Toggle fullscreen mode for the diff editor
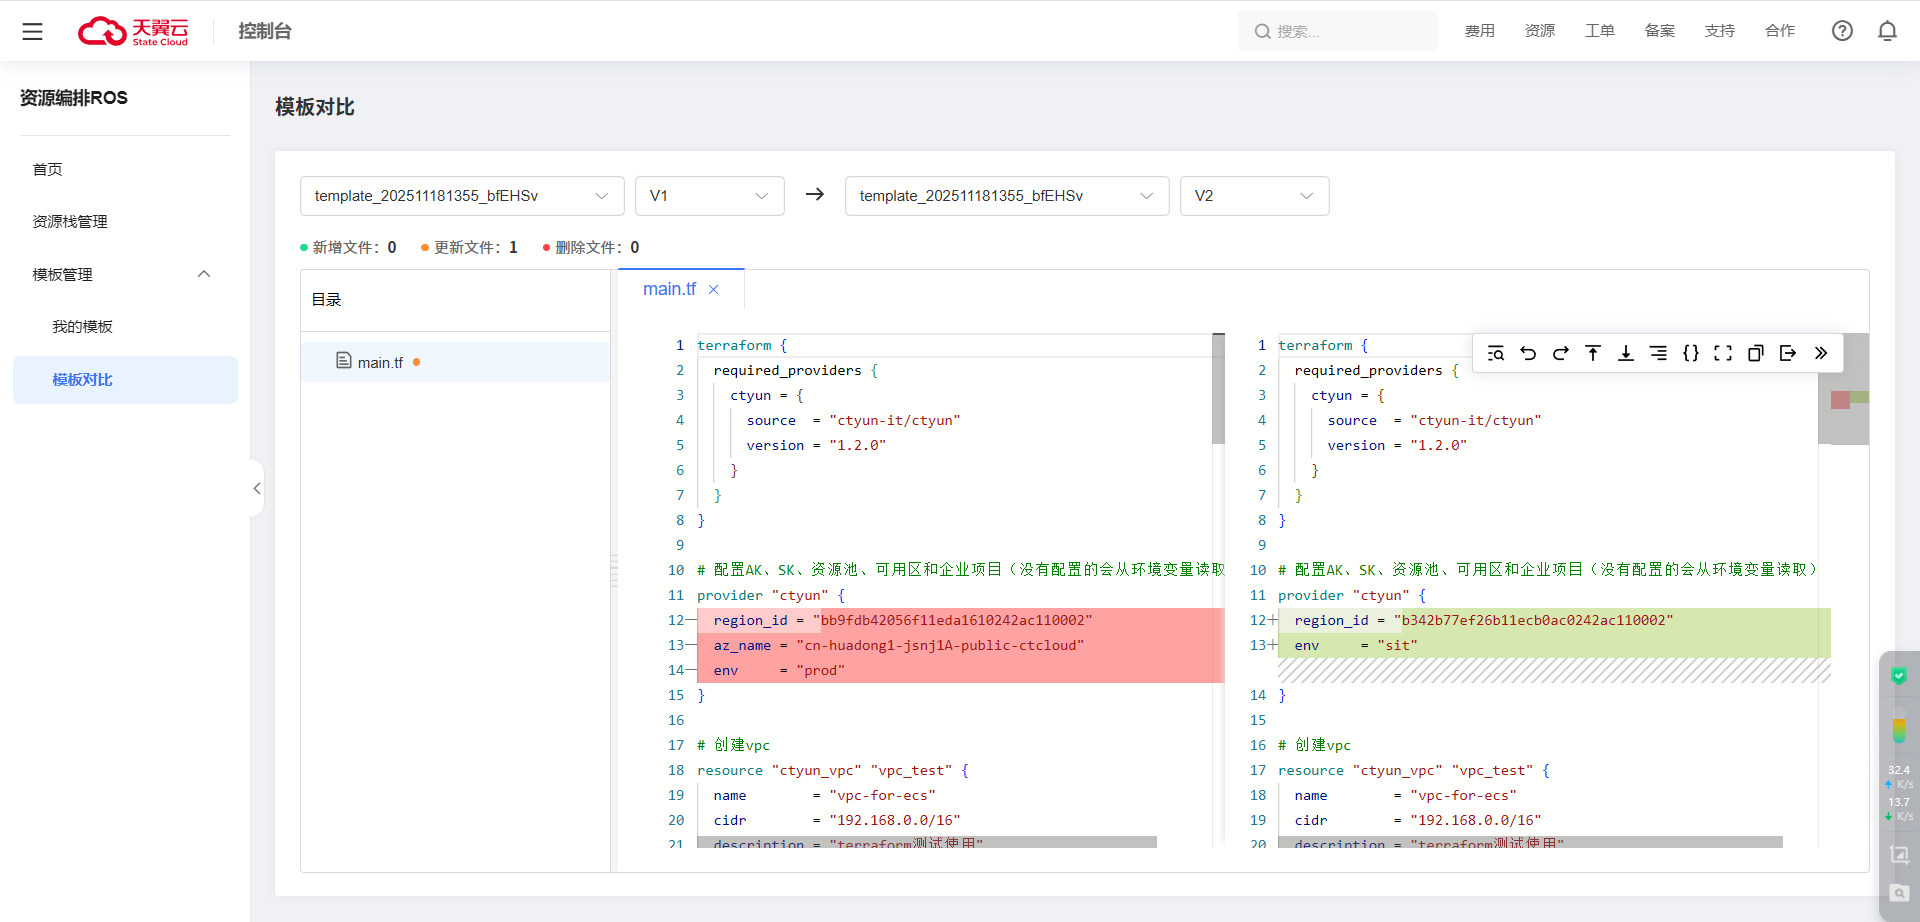This screenshot has width=1920, height=922. coord(1723,353)
